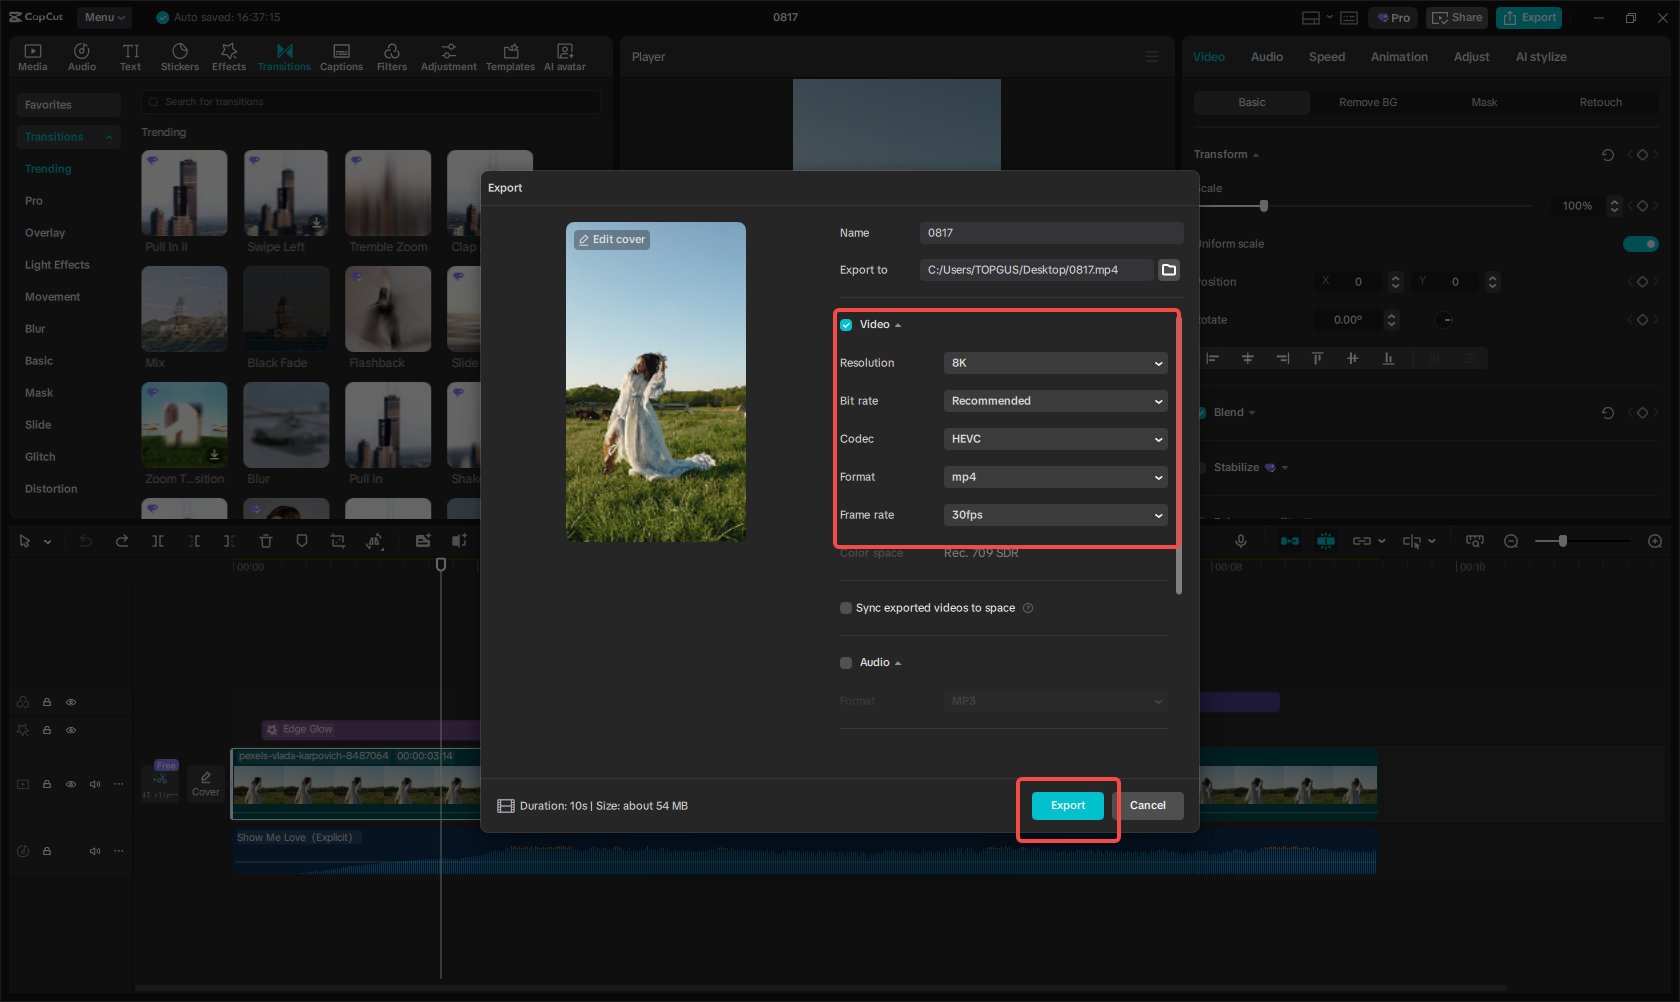Click the Undo icon above the timeline

click(x=85, y=541)
